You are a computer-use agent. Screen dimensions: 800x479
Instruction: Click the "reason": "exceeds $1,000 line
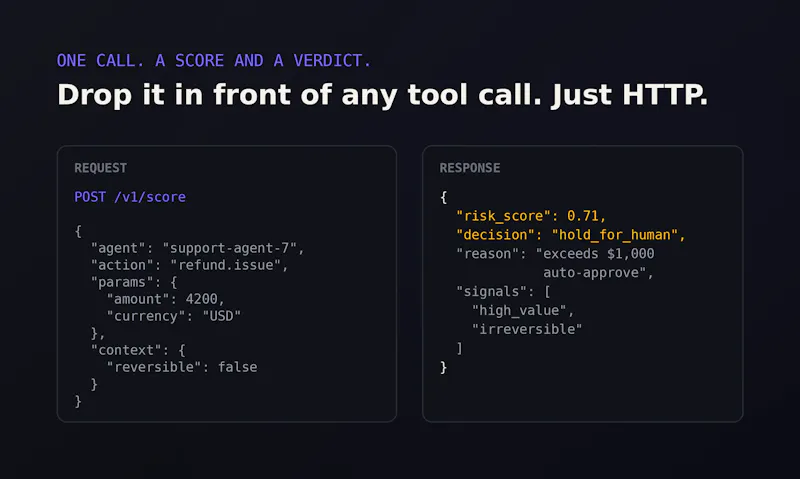click(555, 254)
